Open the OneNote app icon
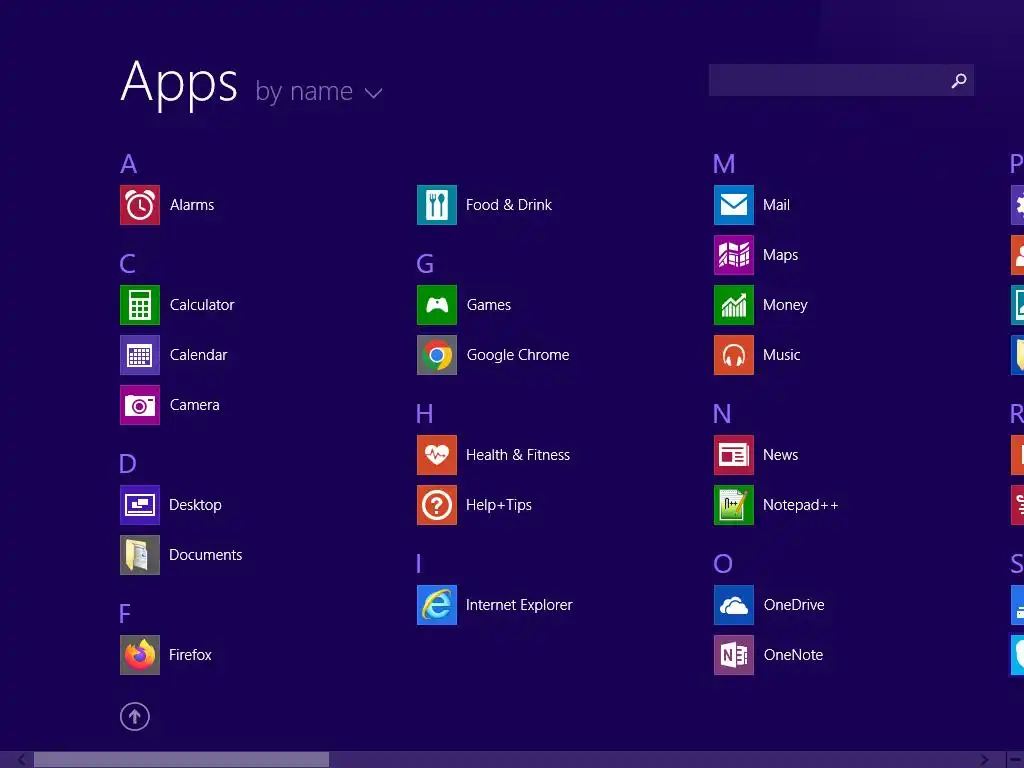This screenshot has width=1024, height=768. coord(734,655)
